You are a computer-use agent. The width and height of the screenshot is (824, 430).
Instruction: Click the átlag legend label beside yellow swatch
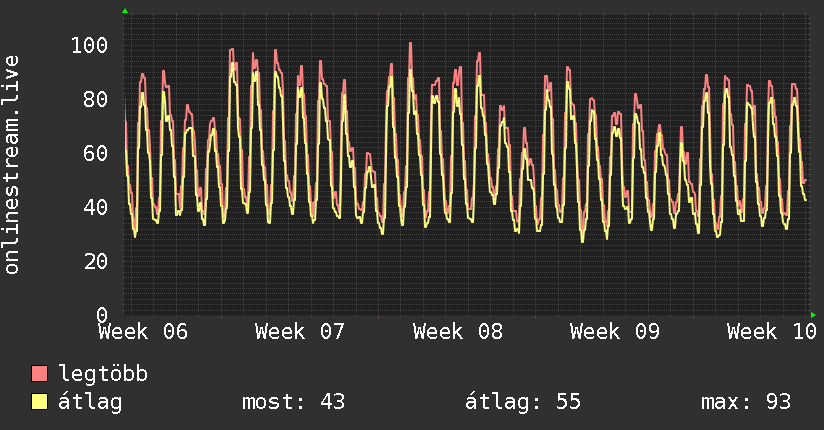pyautogui.click(x=90, y=403)
